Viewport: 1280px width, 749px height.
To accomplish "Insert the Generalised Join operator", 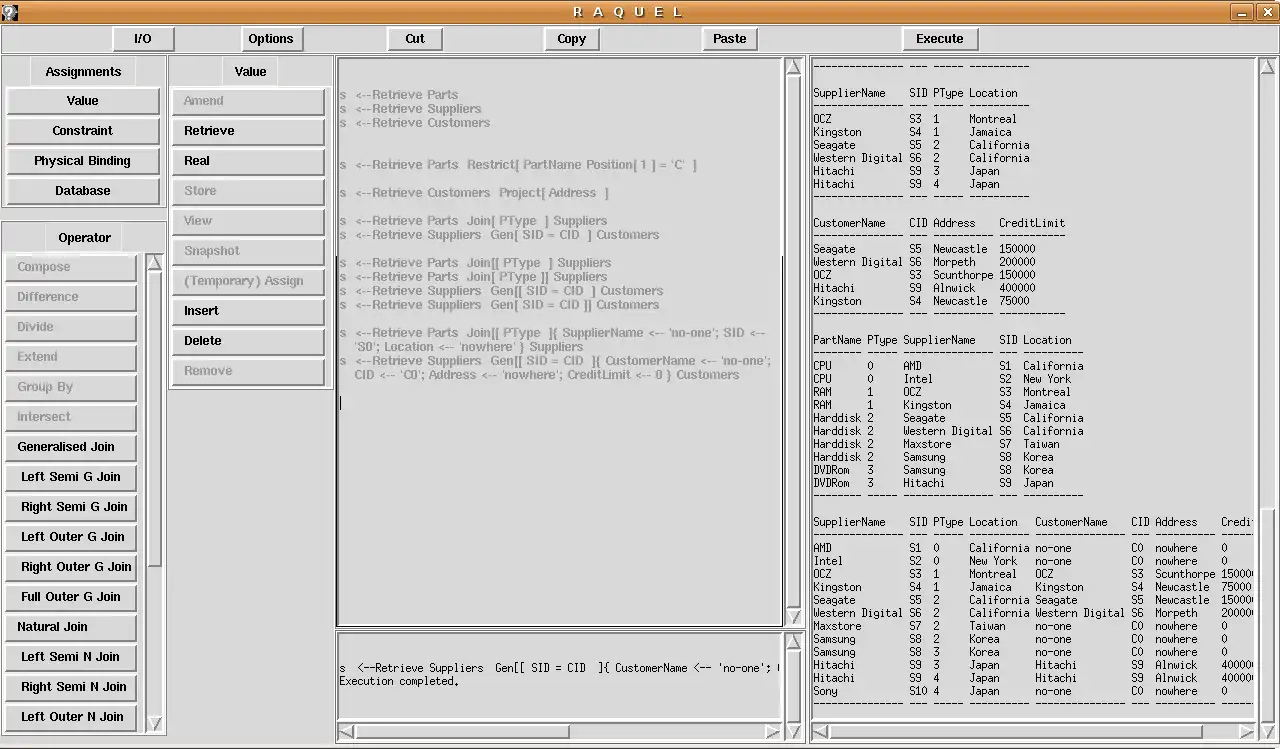I will point(71,447).
